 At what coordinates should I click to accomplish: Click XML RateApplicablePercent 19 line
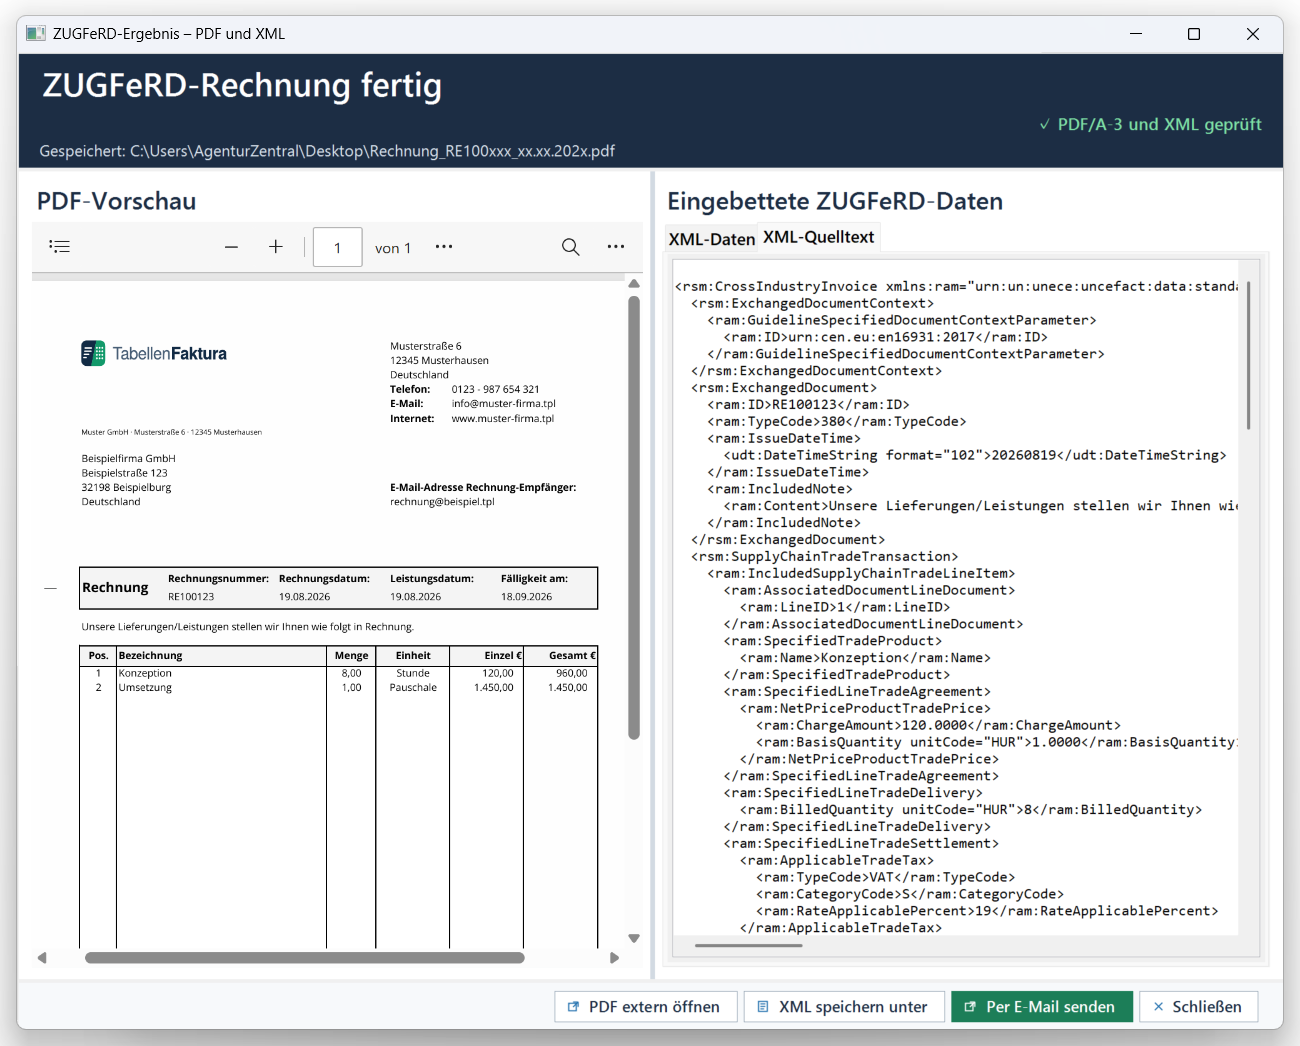pos(987,911)
